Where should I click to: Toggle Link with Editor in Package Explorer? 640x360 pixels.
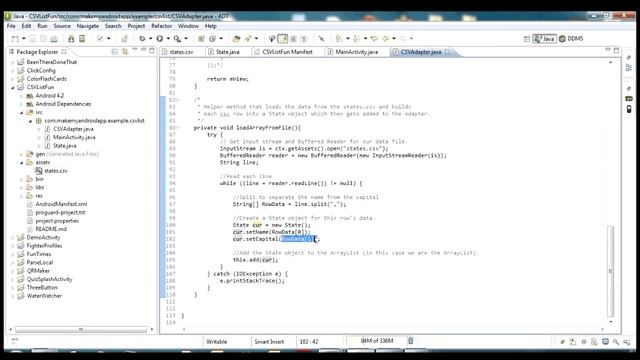(x=125, y=52)
